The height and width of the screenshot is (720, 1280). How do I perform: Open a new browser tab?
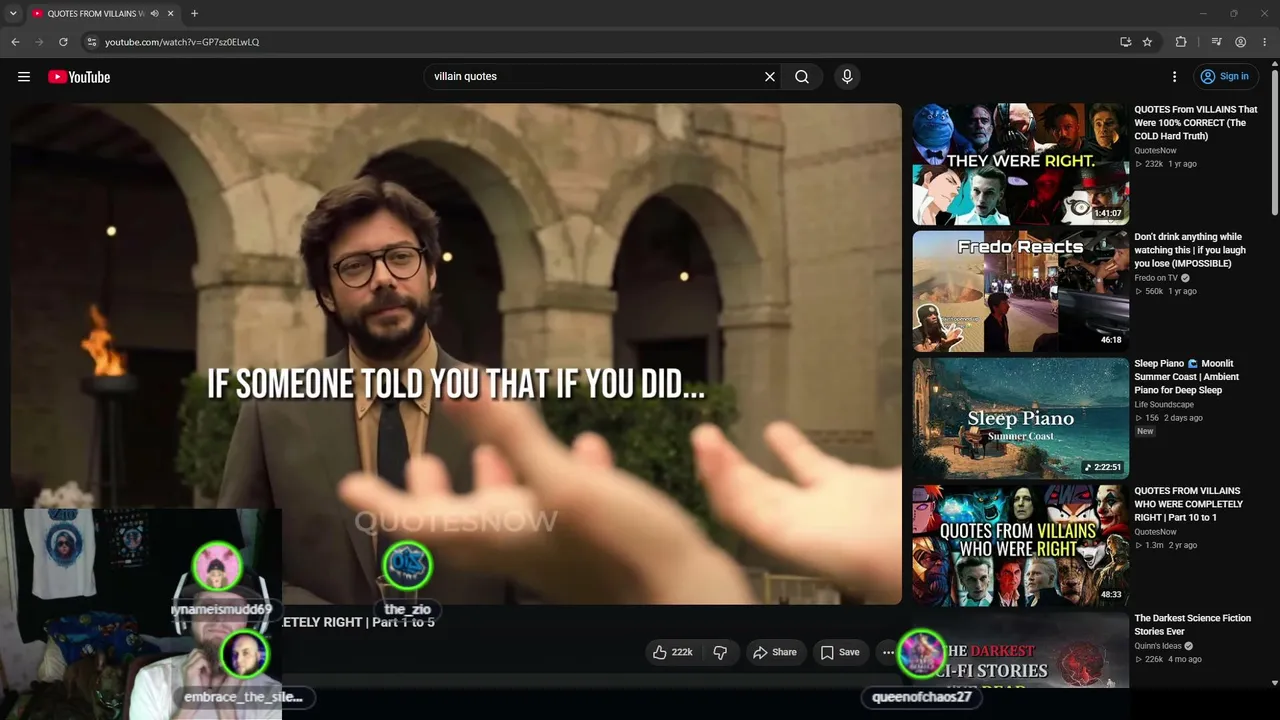coord(194,14)
